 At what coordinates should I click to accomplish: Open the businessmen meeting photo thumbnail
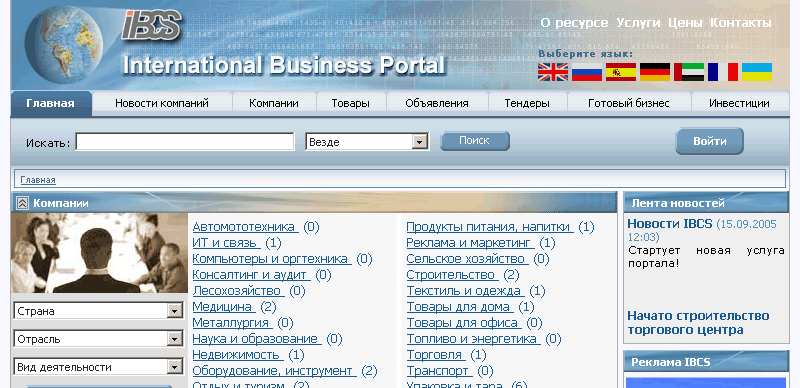pos(99,253)
